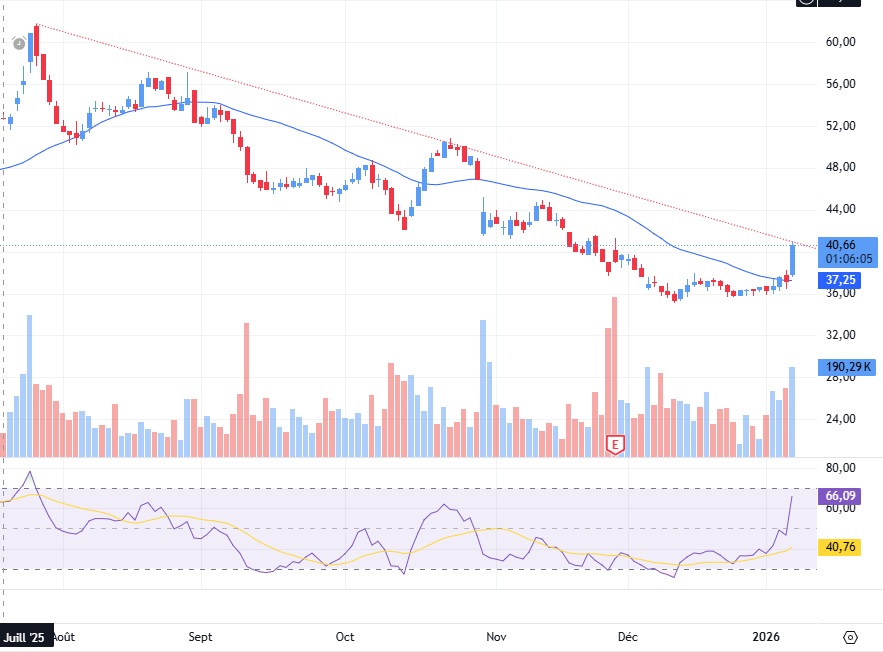Click the Oct label on time axis
Screen dimensions: 883x652
coord(345,637)
